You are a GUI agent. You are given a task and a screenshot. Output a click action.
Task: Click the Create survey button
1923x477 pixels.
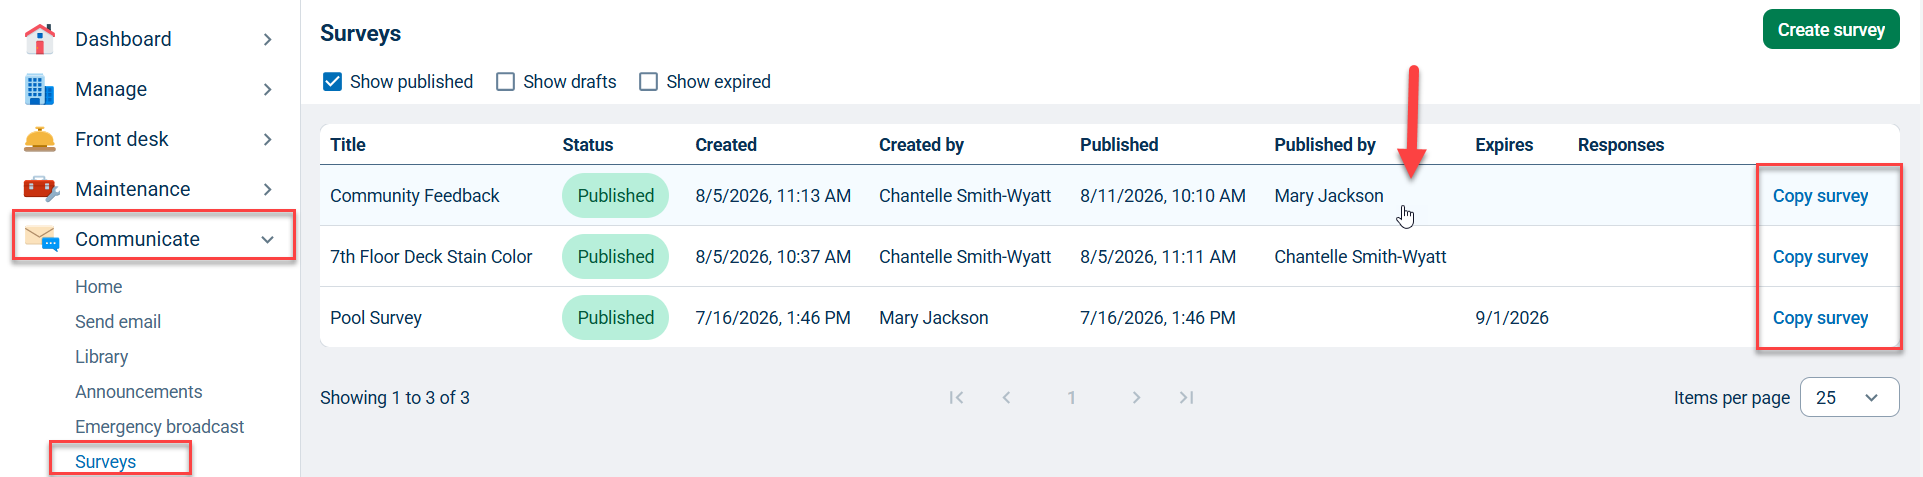click(1831, 30)
